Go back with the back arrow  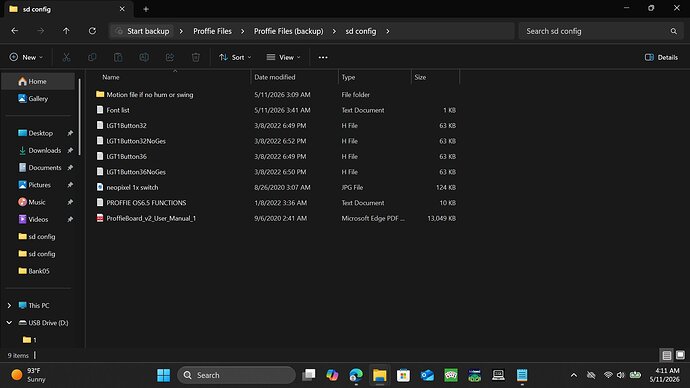pos(15,31)
